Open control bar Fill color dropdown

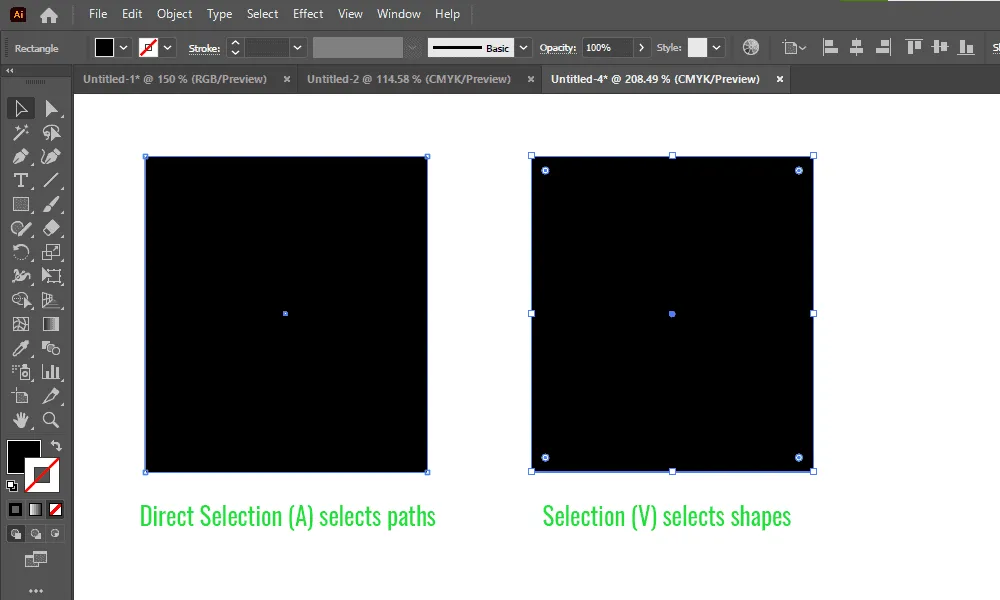pos(124,48)
